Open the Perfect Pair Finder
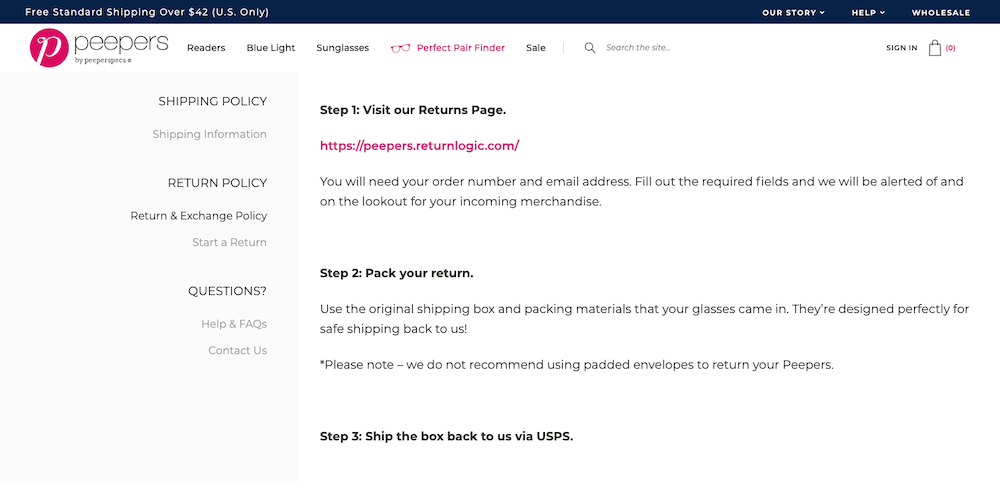Image resolution: width=1000 pixels, height=481 pixels. 460,48
